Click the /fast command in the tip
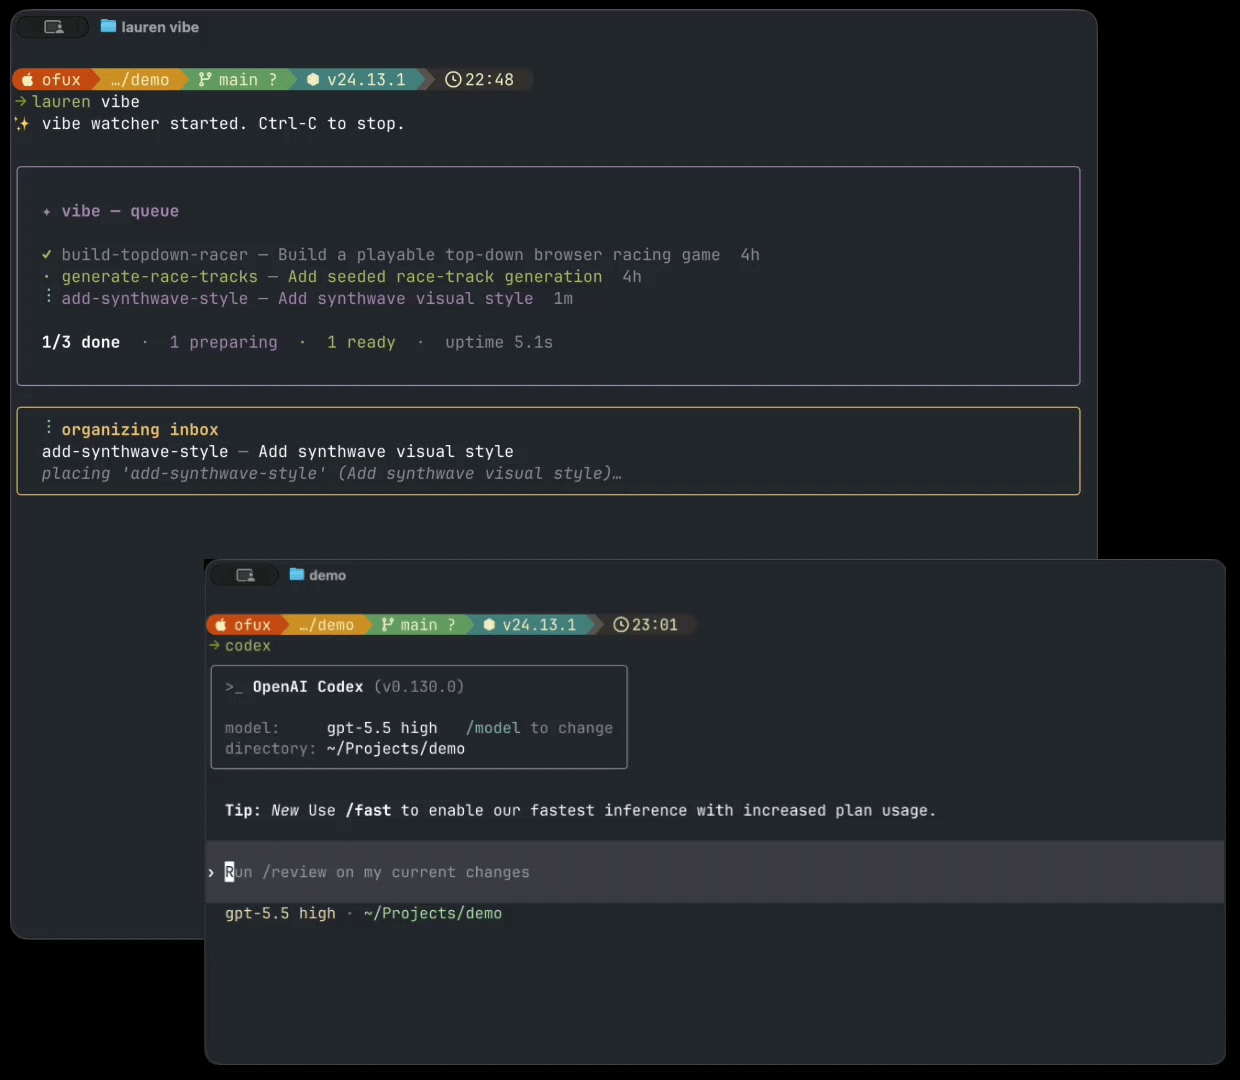 point(368,810)
